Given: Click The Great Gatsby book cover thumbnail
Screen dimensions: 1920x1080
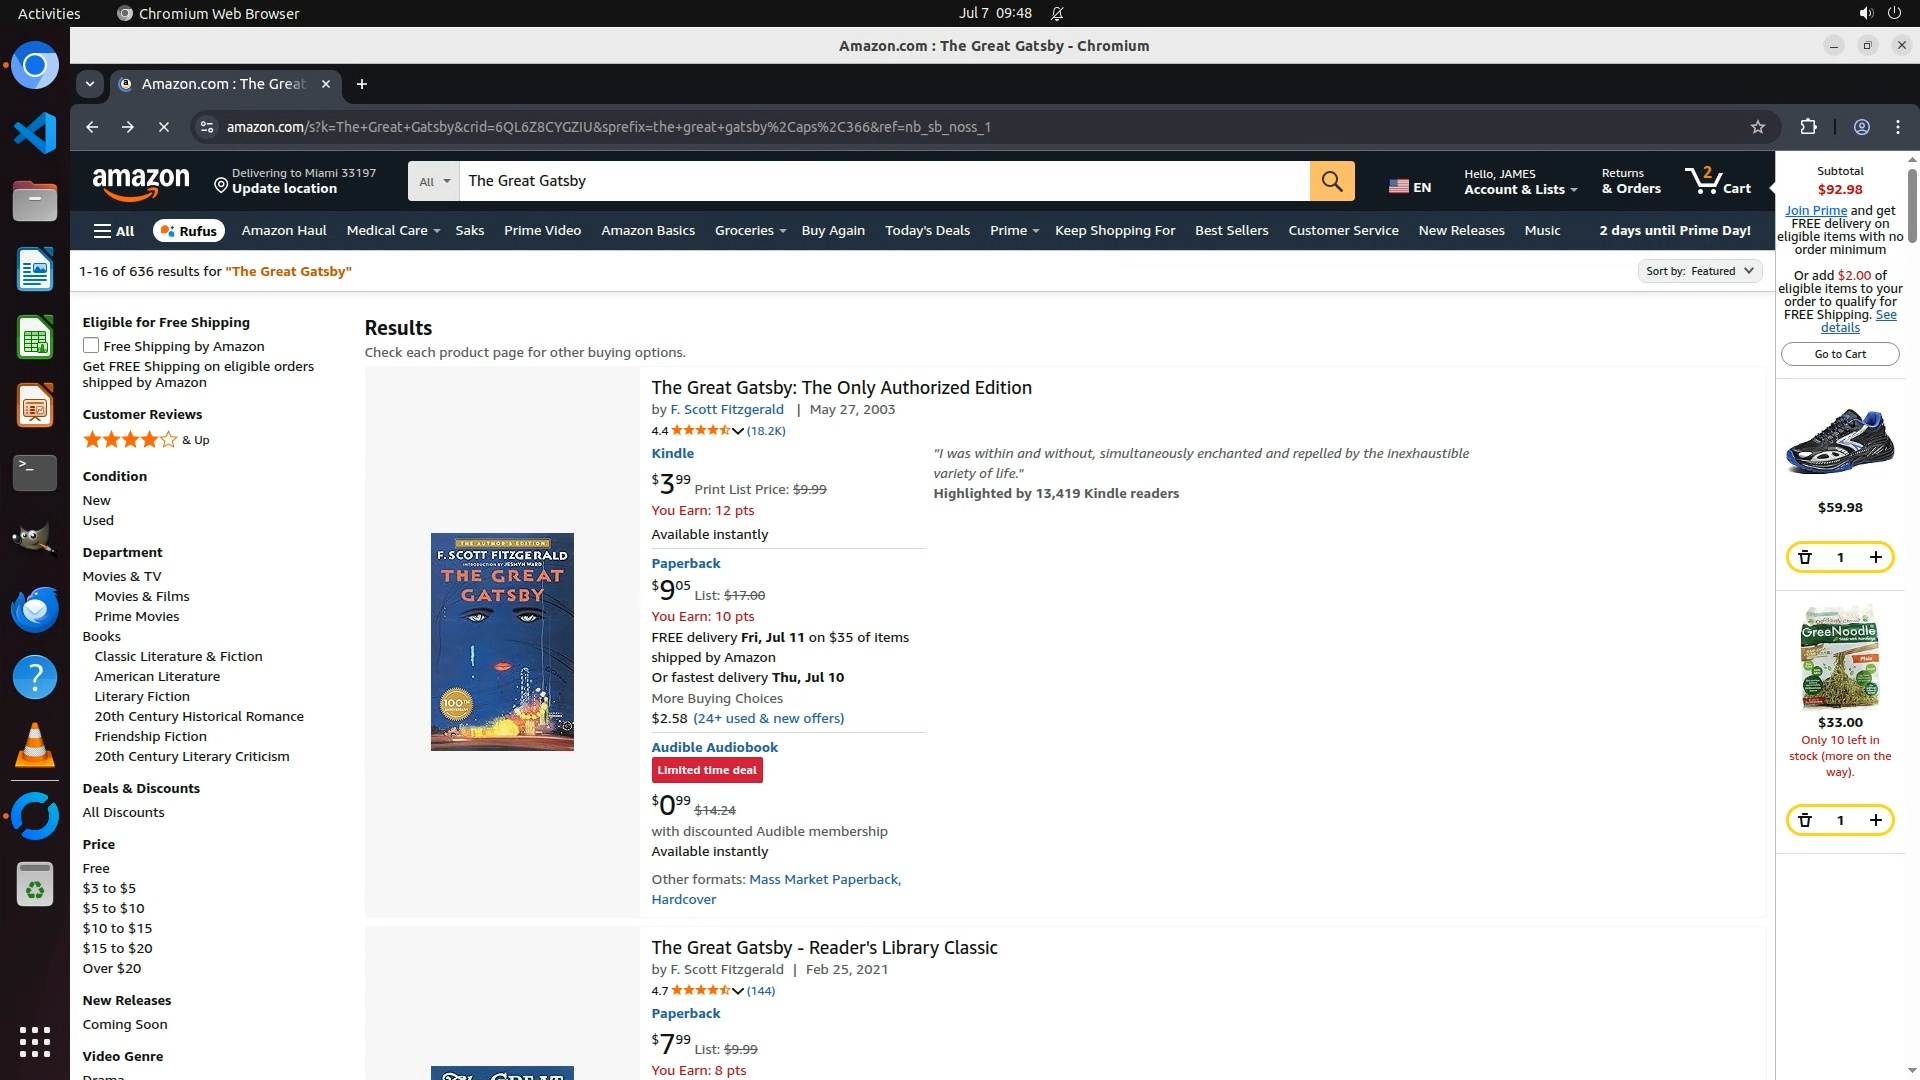Looking at the screenshot, I should 502,642.
